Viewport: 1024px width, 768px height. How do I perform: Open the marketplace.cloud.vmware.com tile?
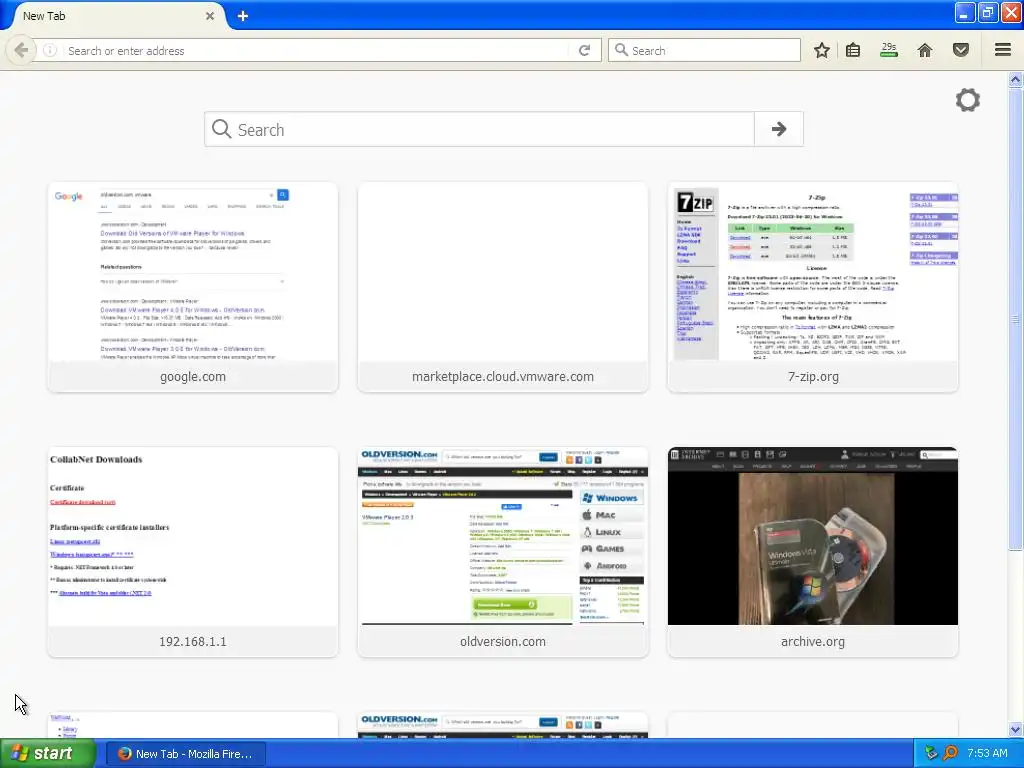[x=503, y=287]
